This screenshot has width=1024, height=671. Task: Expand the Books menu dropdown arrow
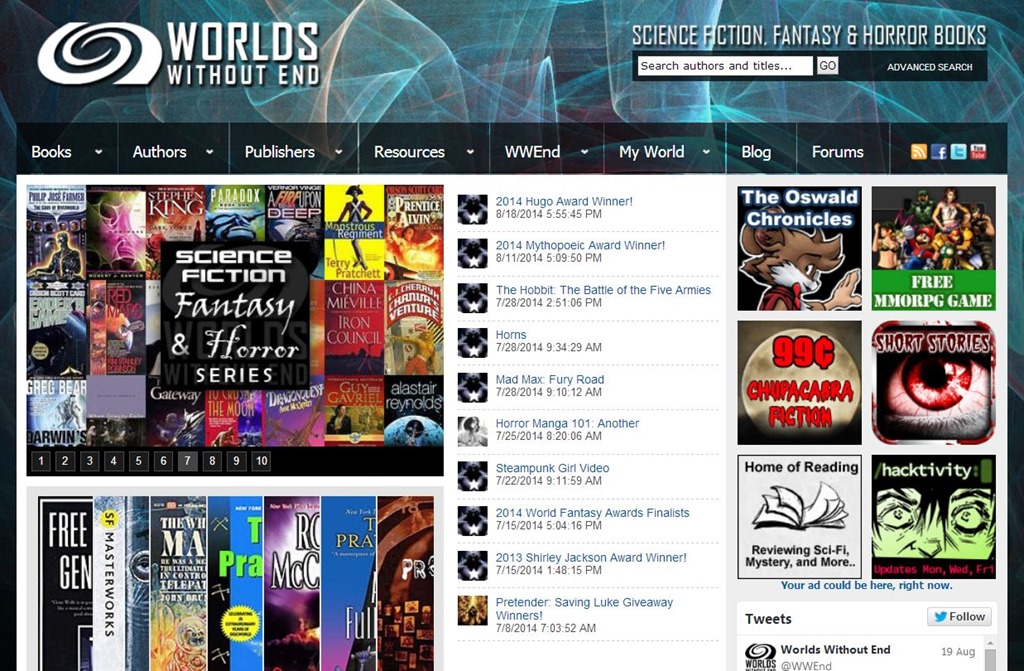[x=98, y=153]
